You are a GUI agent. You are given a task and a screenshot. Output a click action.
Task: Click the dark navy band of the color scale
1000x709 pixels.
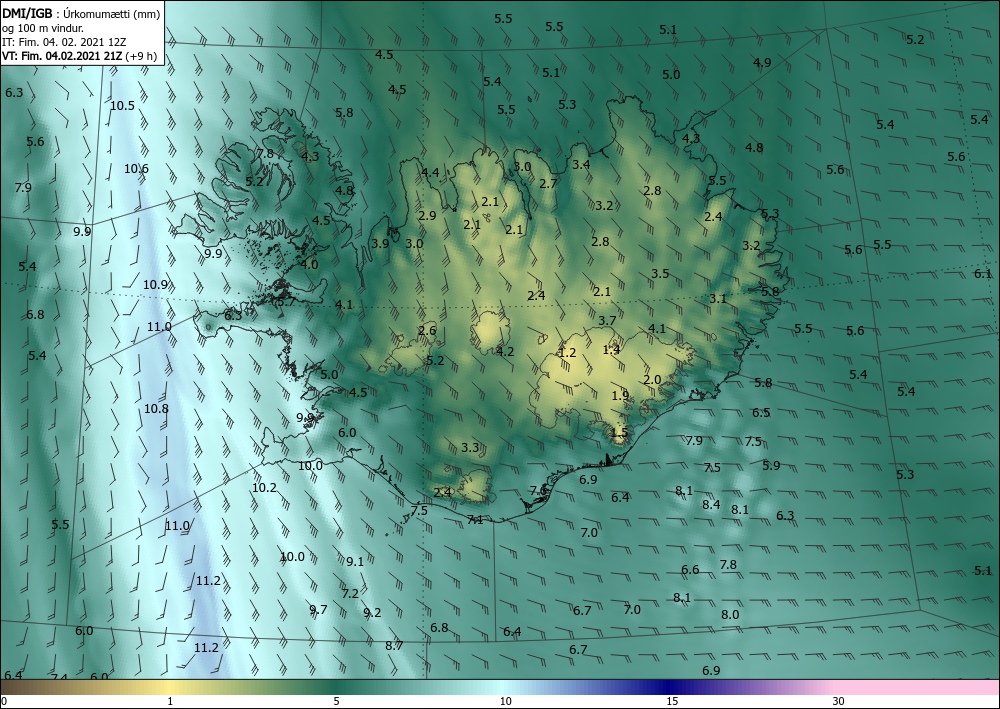pos(670,687)
